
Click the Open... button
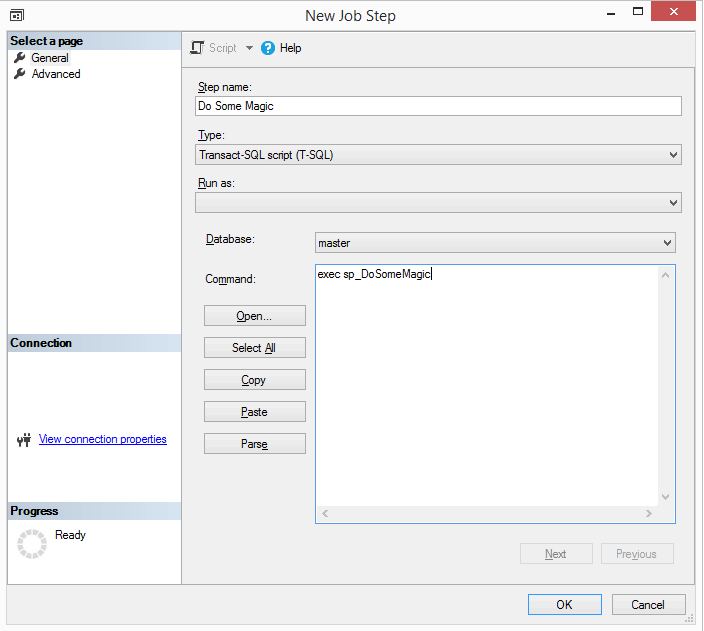click(x=255, y=316)
